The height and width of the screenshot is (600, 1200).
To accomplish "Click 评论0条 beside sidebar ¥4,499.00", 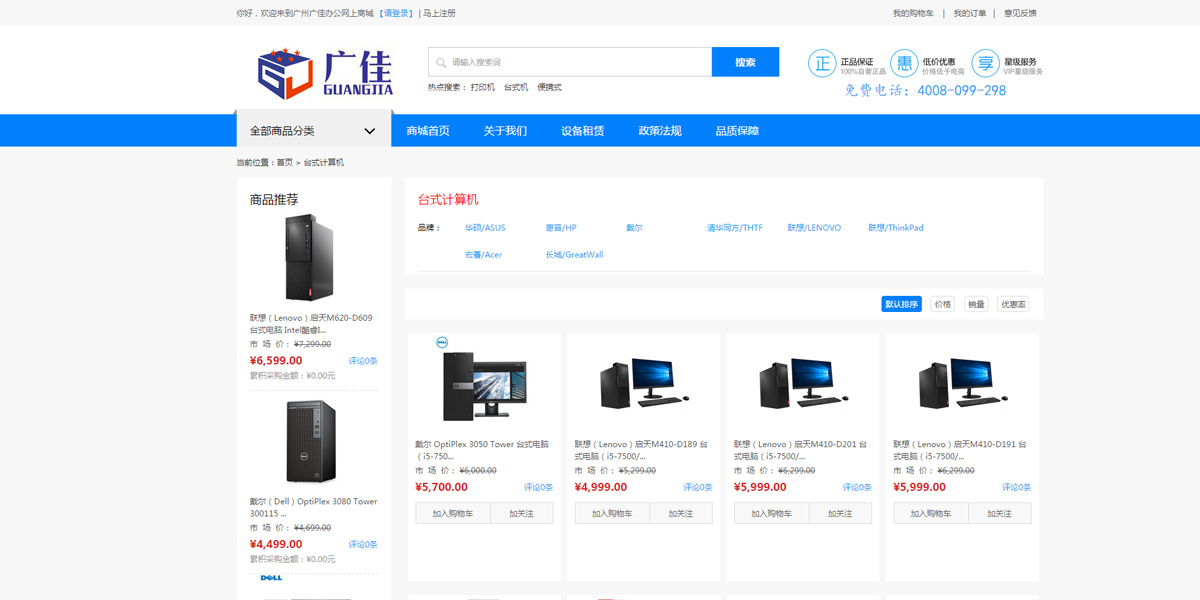I will click(x=363, y=545).
